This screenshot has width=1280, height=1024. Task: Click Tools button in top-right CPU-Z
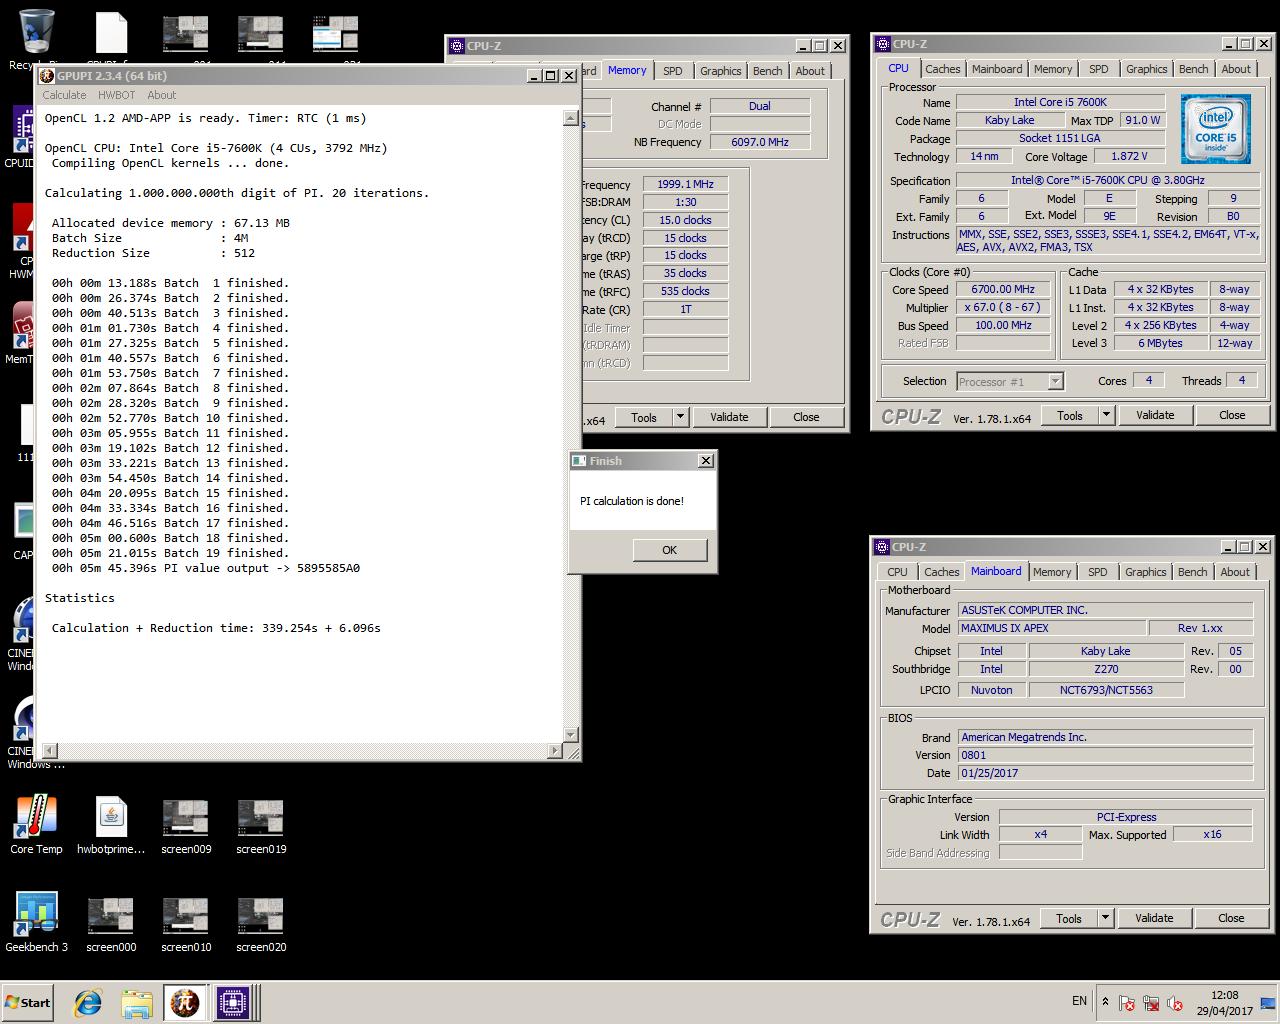(1070, 415)
